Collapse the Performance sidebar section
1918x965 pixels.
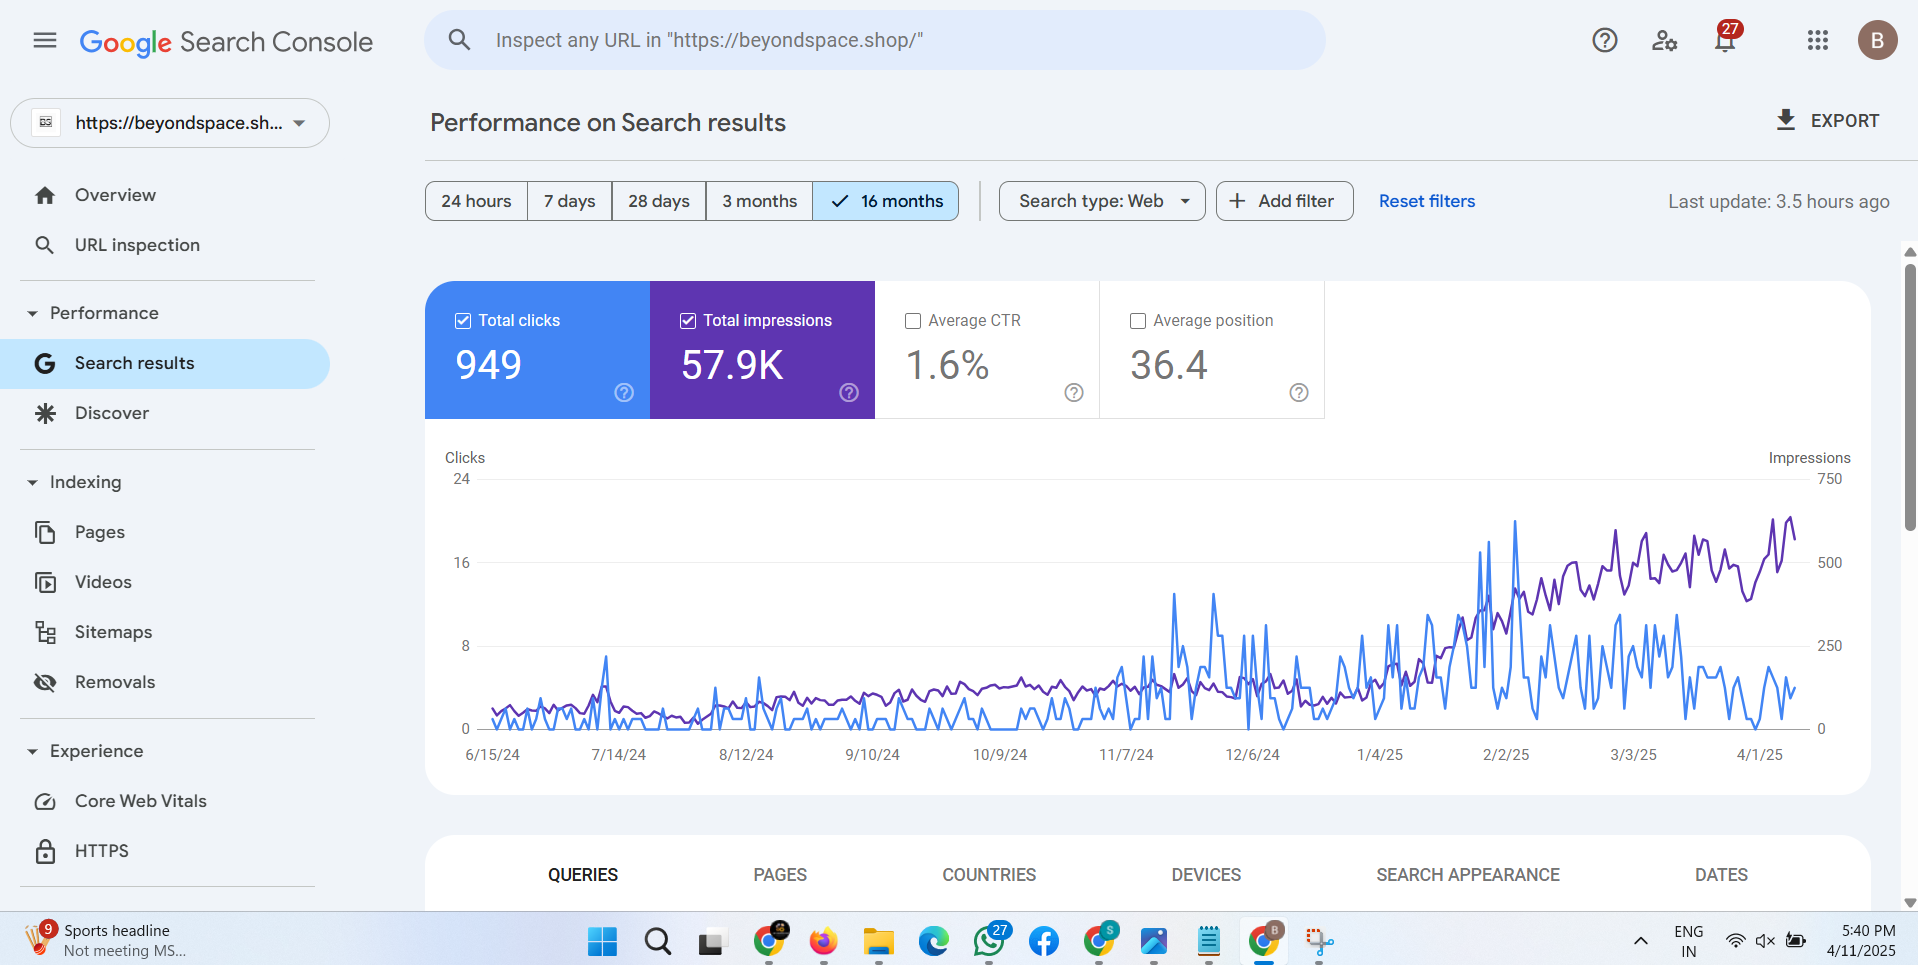pyautogui.click(x=32, y=314)
